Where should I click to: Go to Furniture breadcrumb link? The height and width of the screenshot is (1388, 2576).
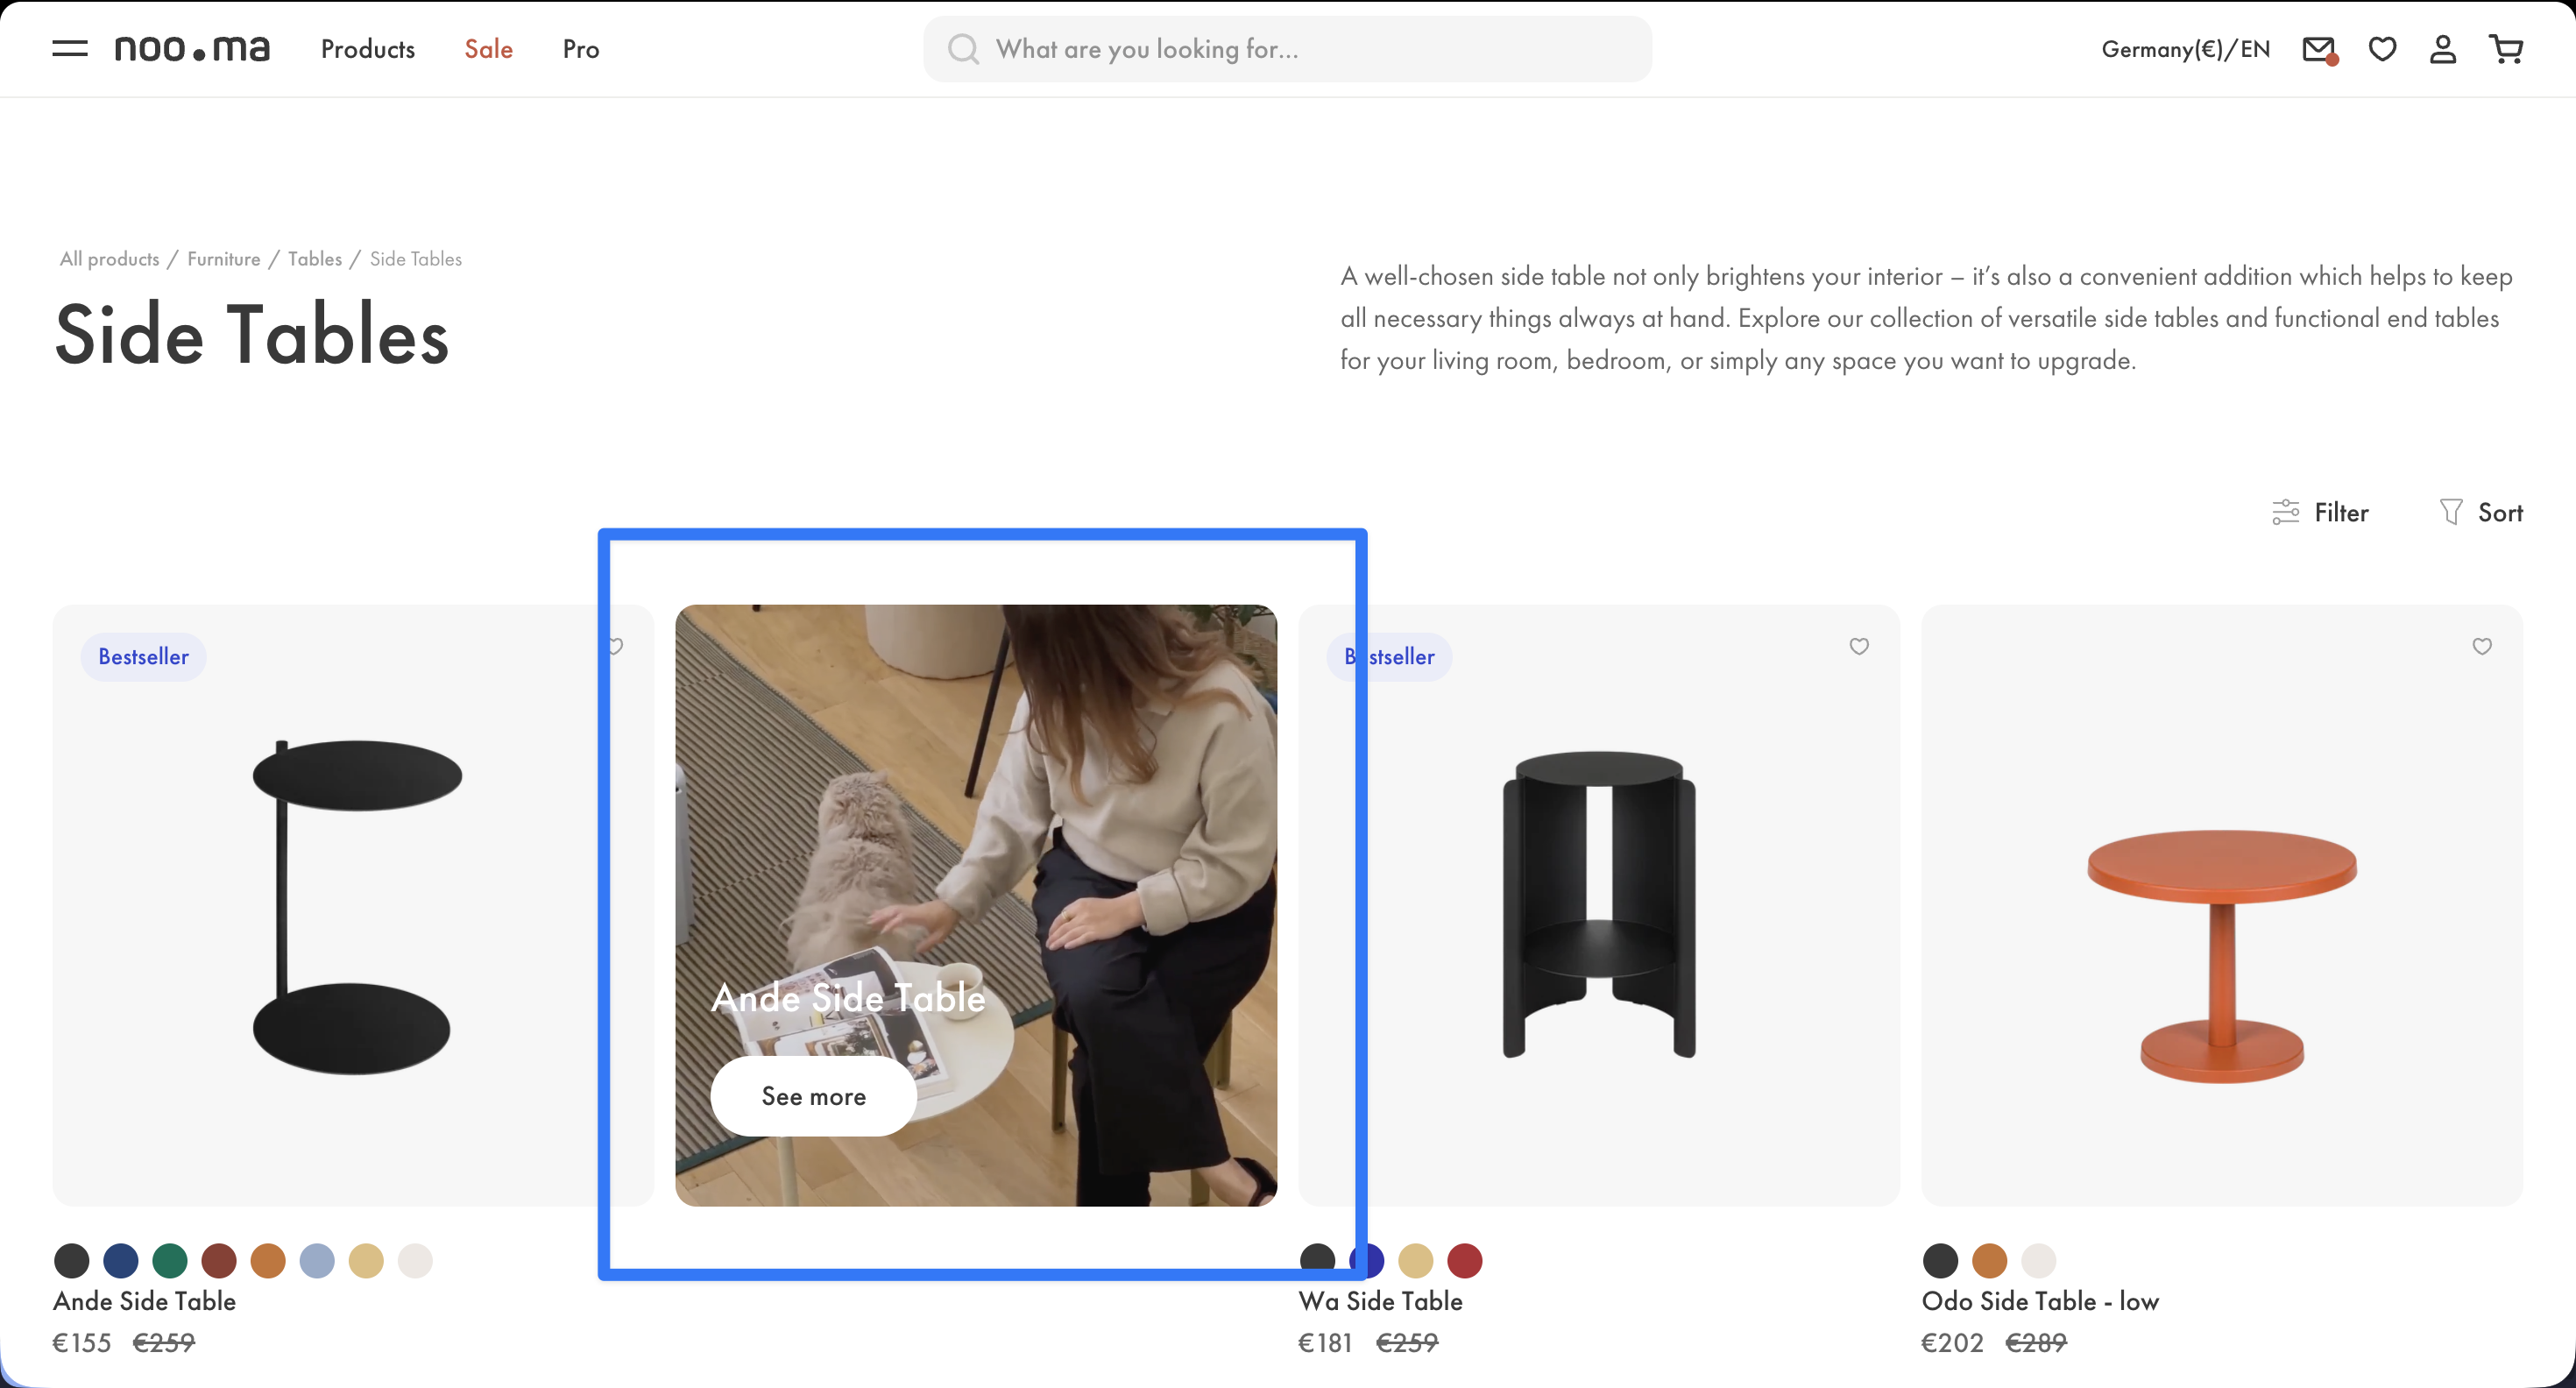tap(223, 259)
